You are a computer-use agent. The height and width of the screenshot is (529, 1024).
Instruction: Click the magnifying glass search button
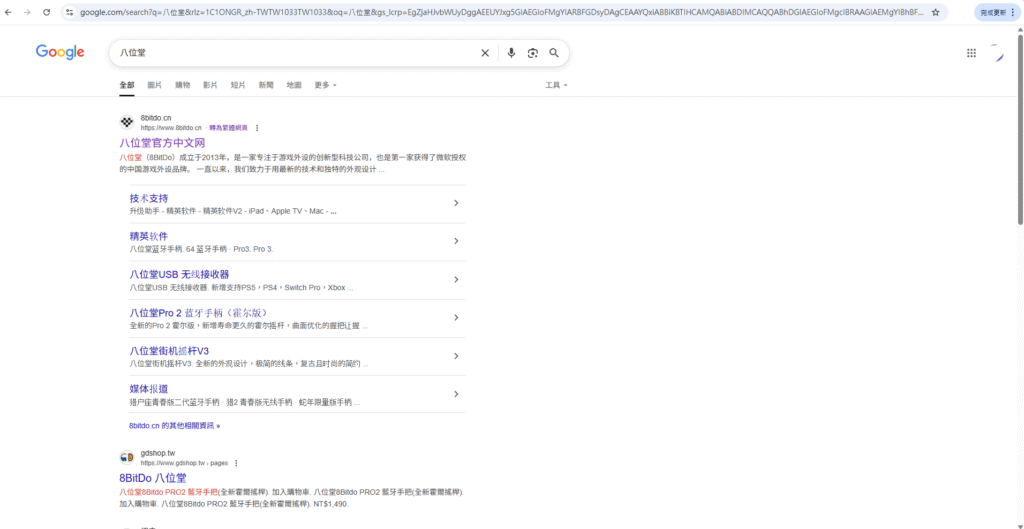pyautogui.click(x=553, y=53)
